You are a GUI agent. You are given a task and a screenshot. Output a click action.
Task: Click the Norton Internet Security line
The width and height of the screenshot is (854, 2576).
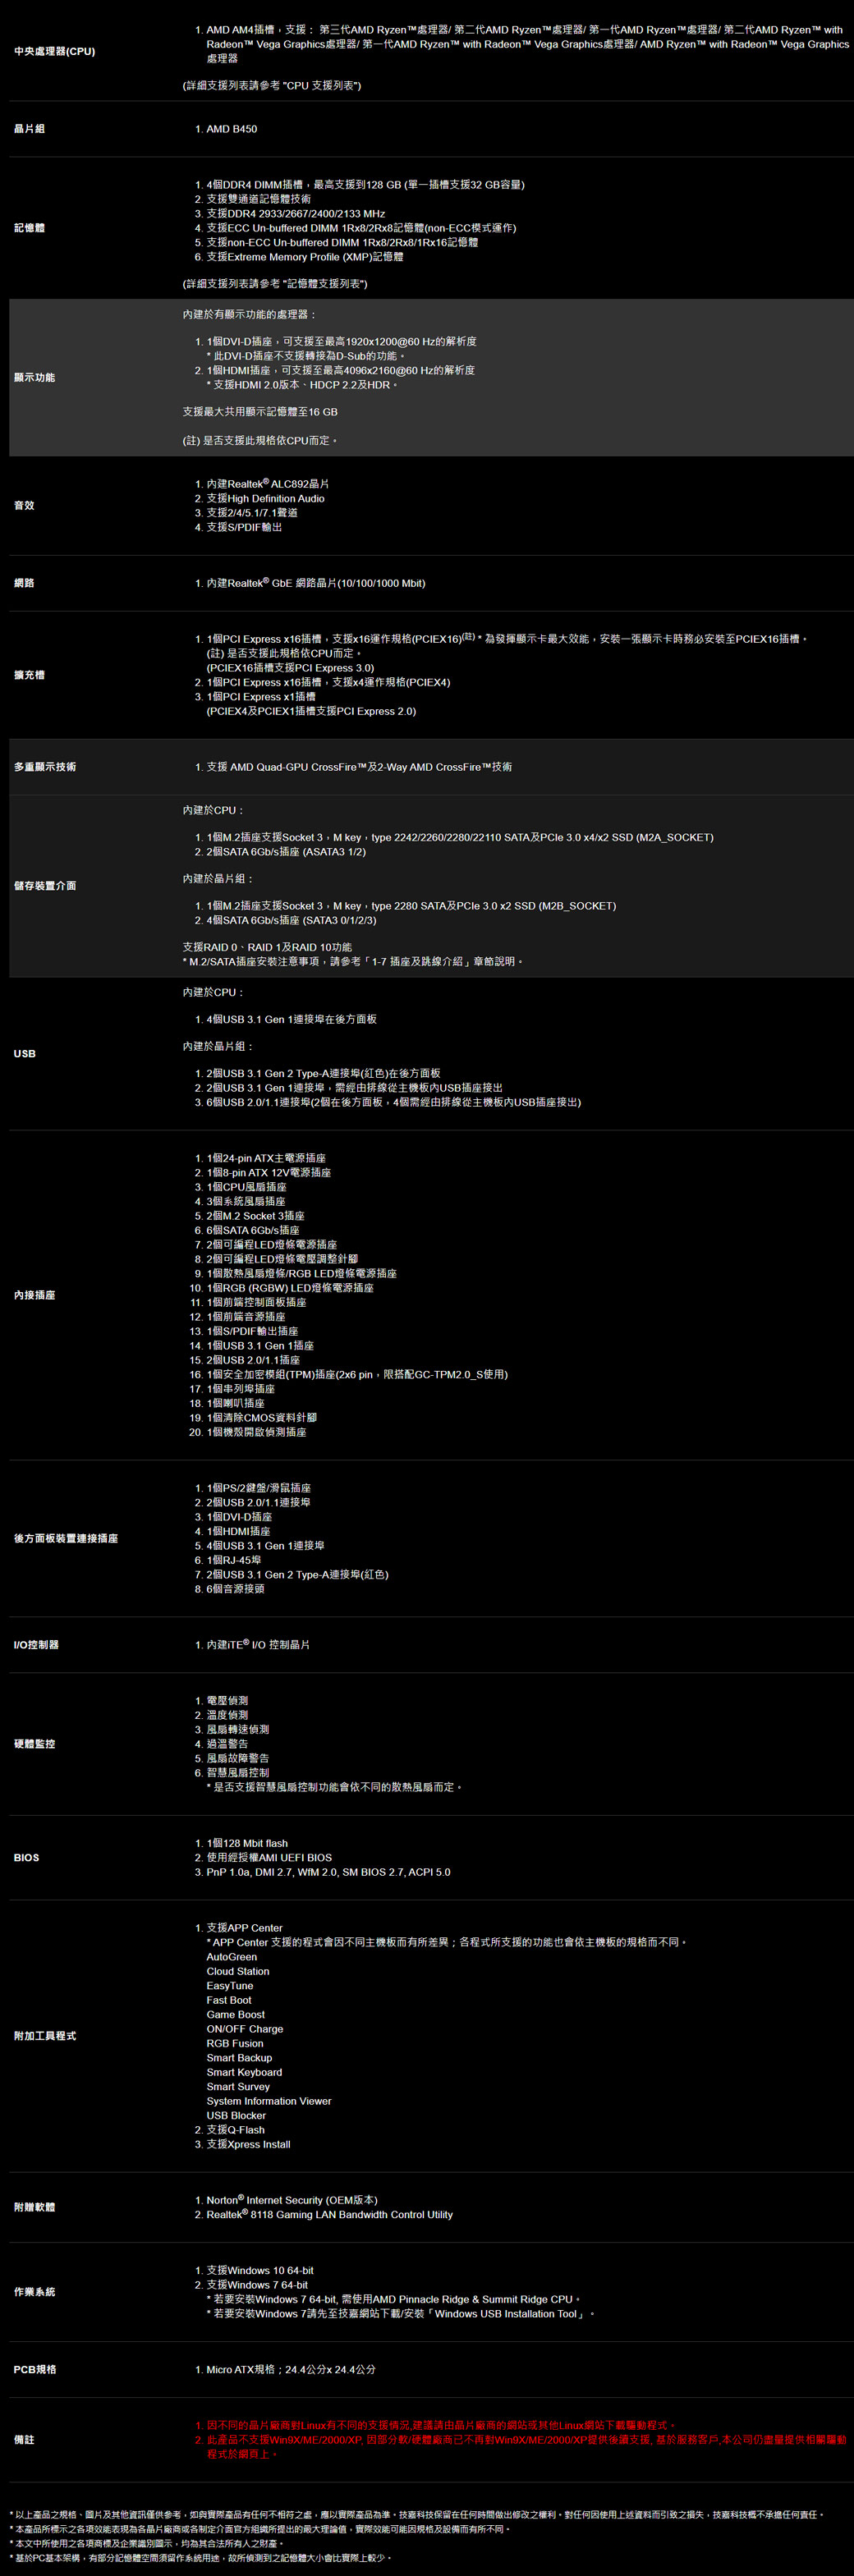coord(291,2200)
